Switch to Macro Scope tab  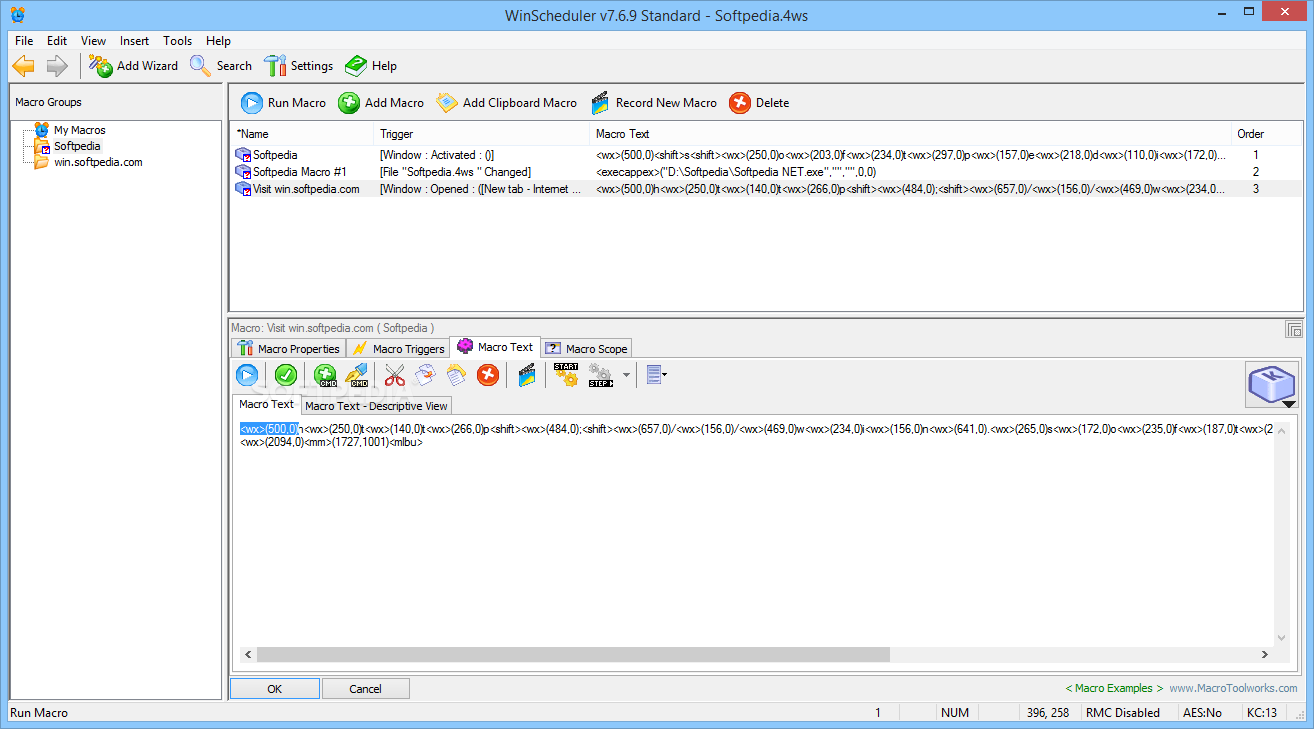(586, 348)
